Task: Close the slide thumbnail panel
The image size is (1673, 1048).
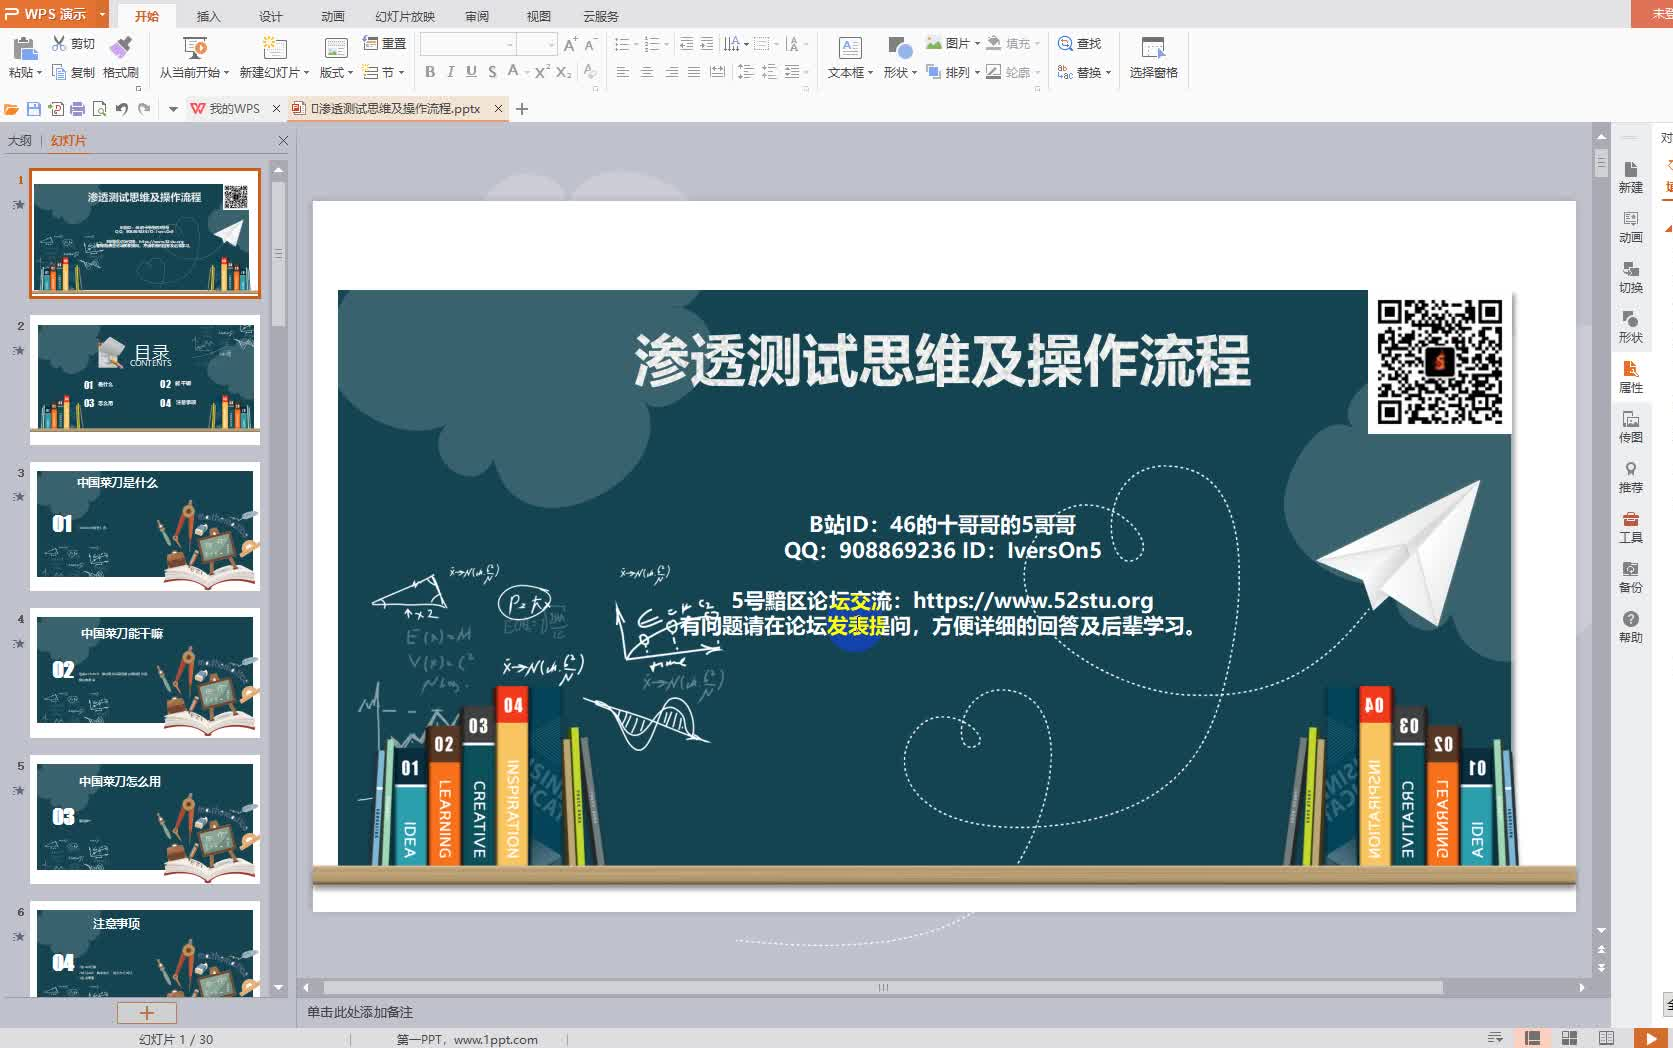Action: pos(283,141)
